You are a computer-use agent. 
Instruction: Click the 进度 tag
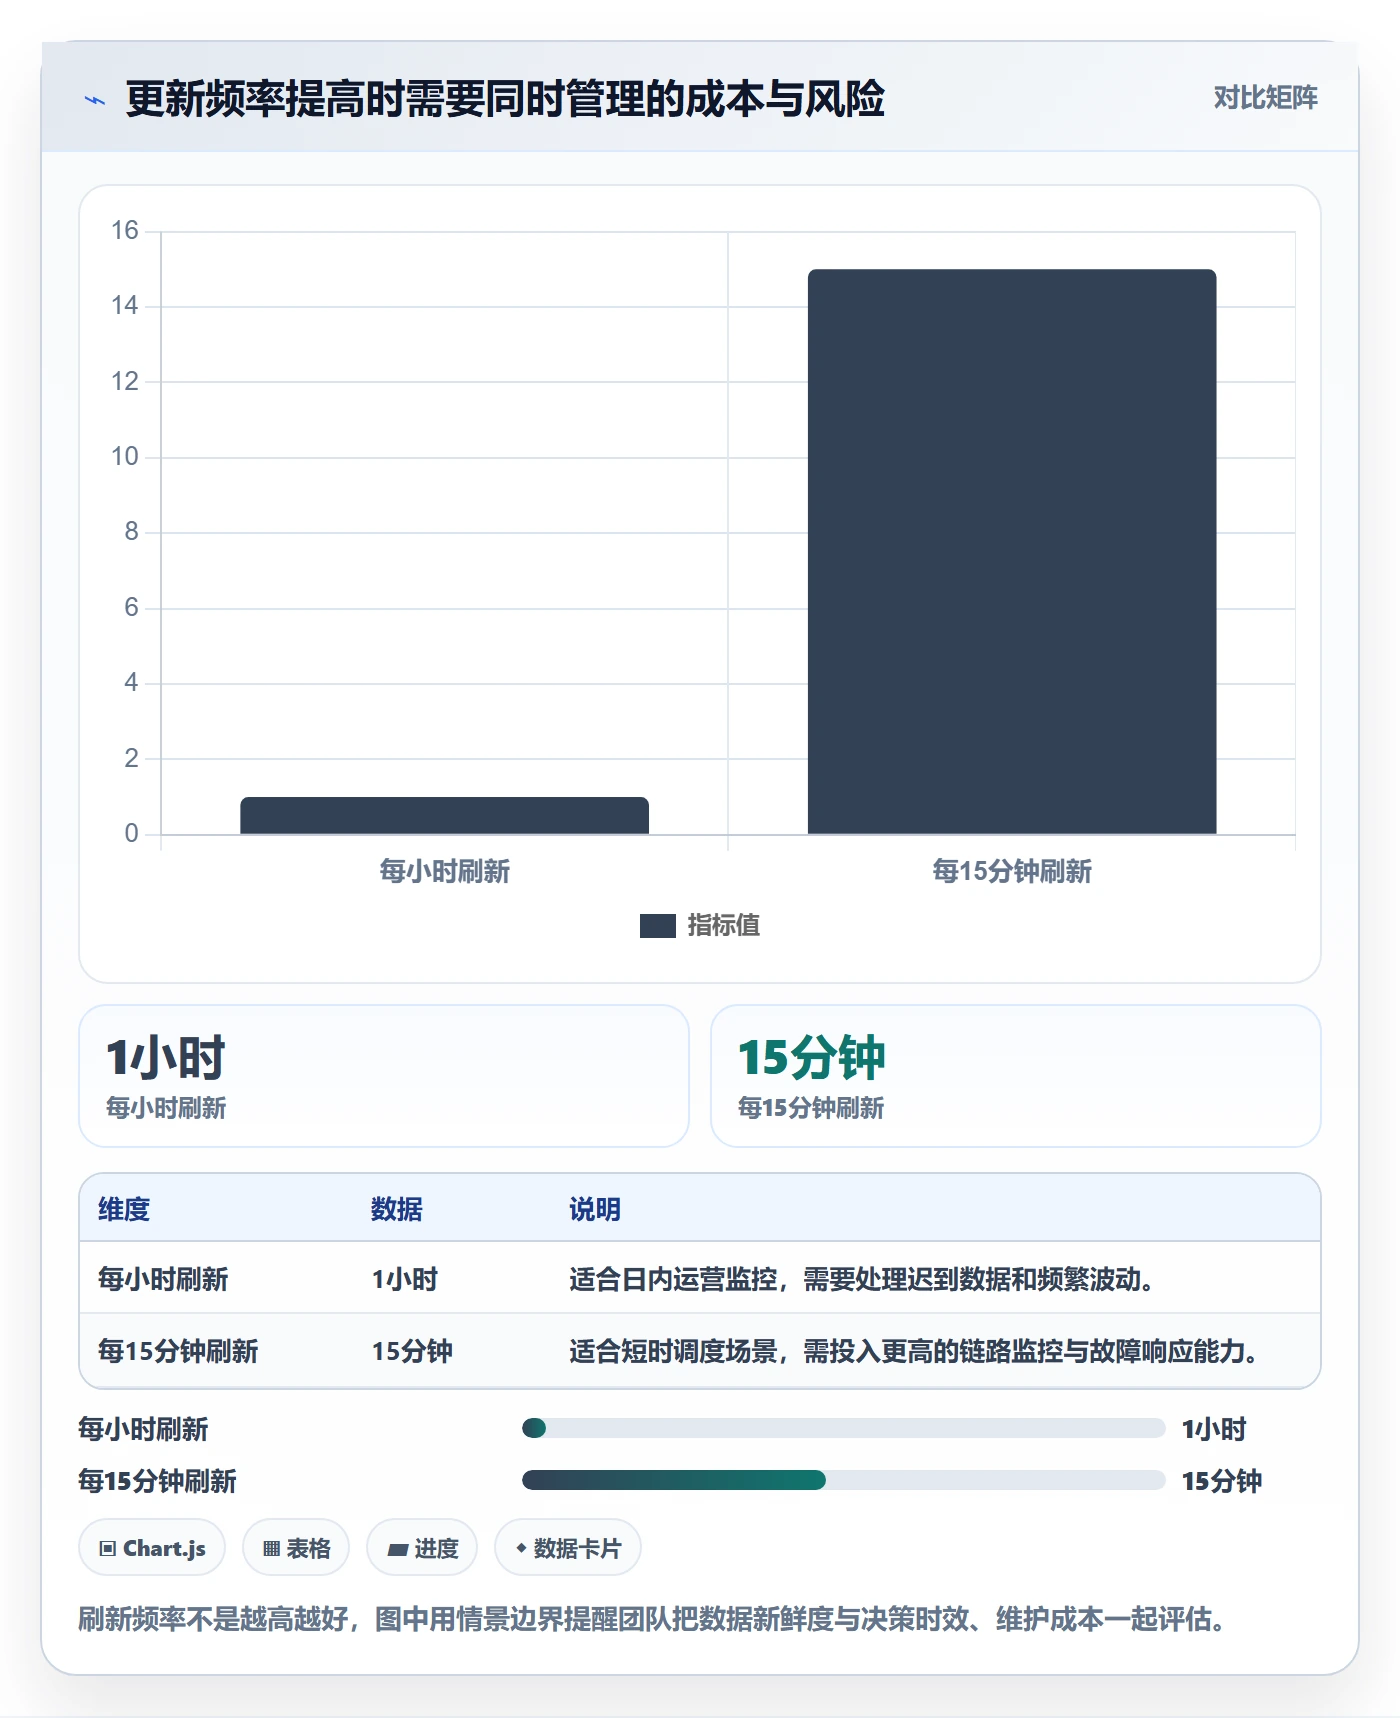(422, 1548)
